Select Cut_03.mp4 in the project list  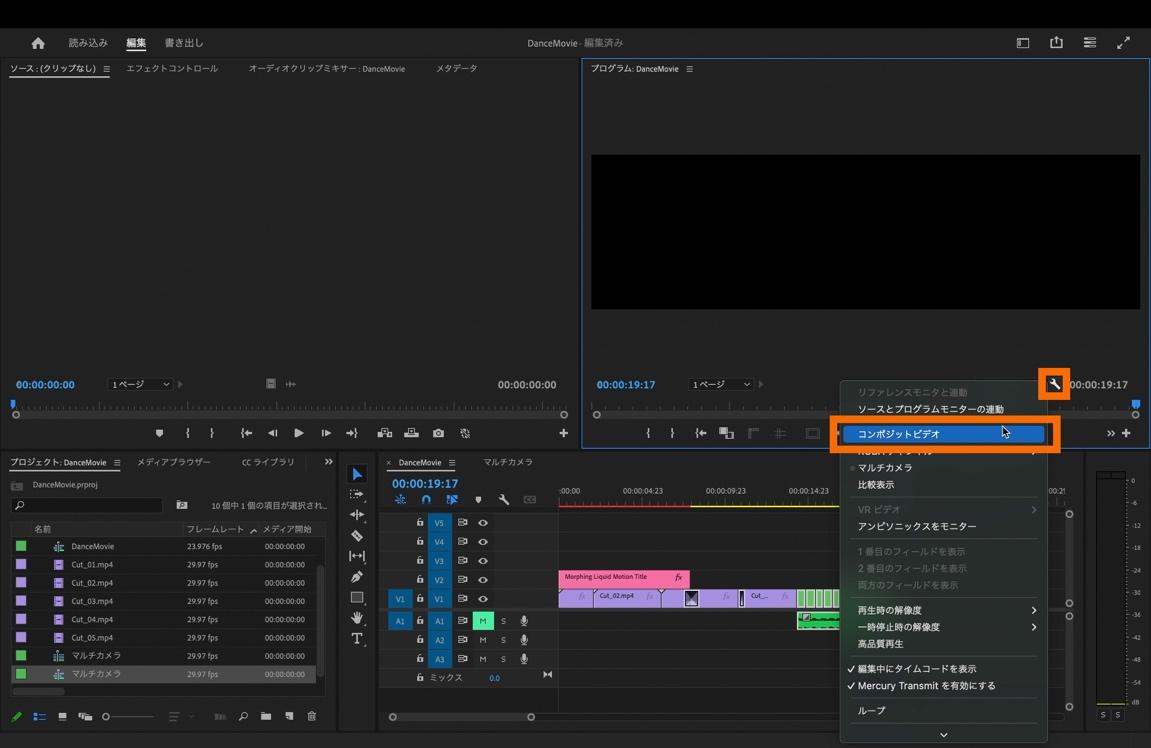[x=92, y=601]
